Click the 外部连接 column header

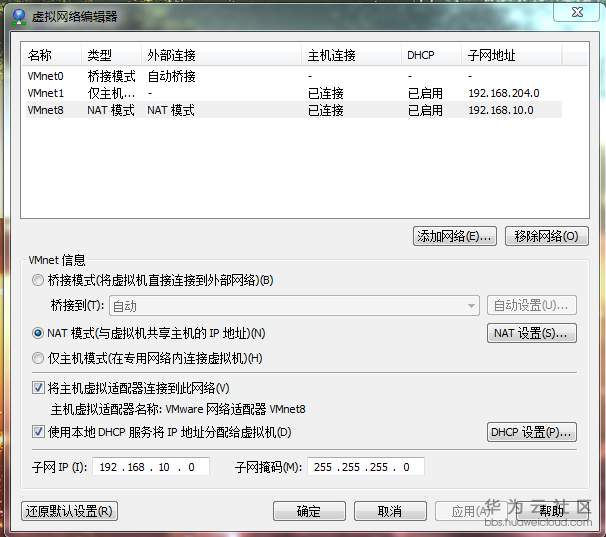click(221, 55)
